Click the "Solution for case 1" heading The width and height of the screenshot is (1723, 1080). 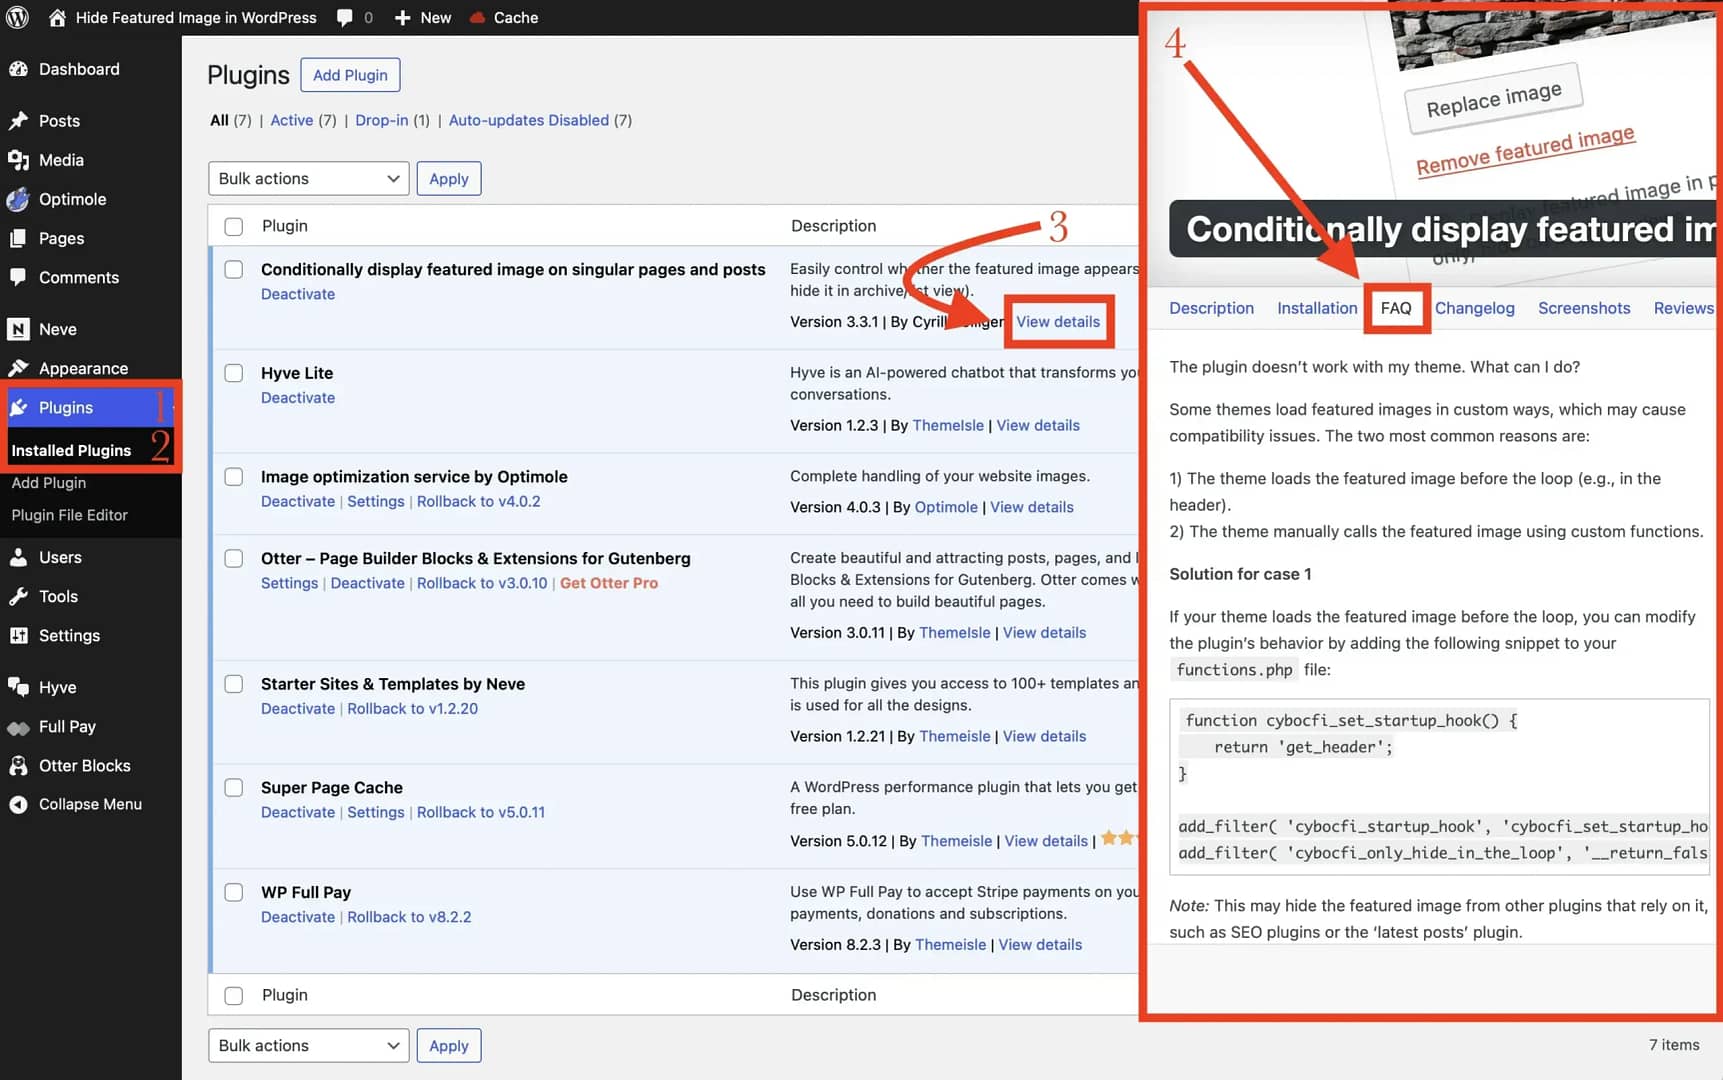(x=1240, y=574)
